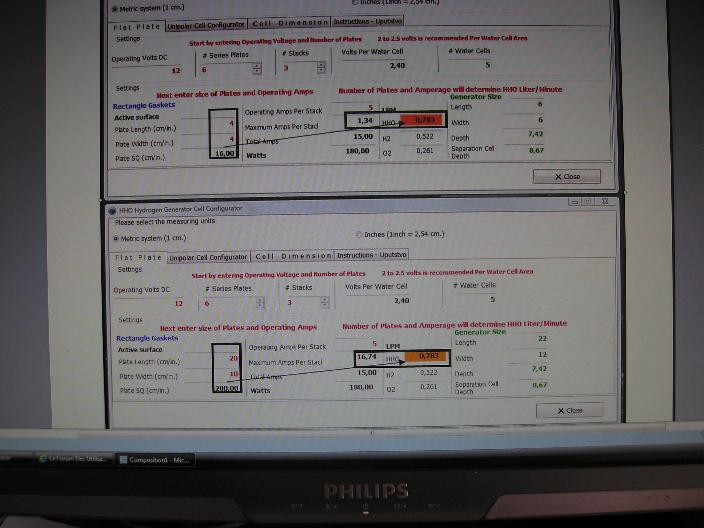Click the HHO Configurator title bar app icon
Screen dimensions: 704x528
click(112, 208)
